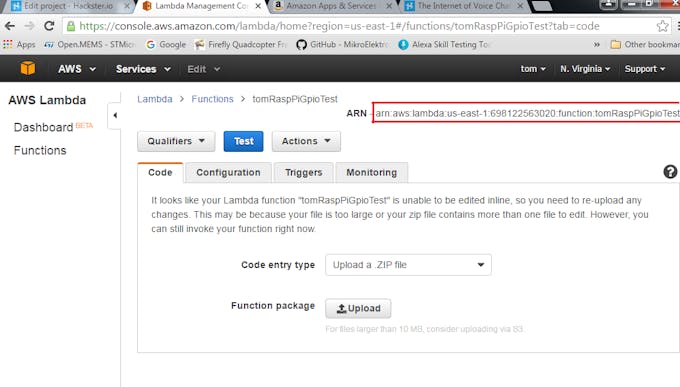Open the Support dropdown menu
The width and height of the screenshot is (680, 387).
coord(644,69)
